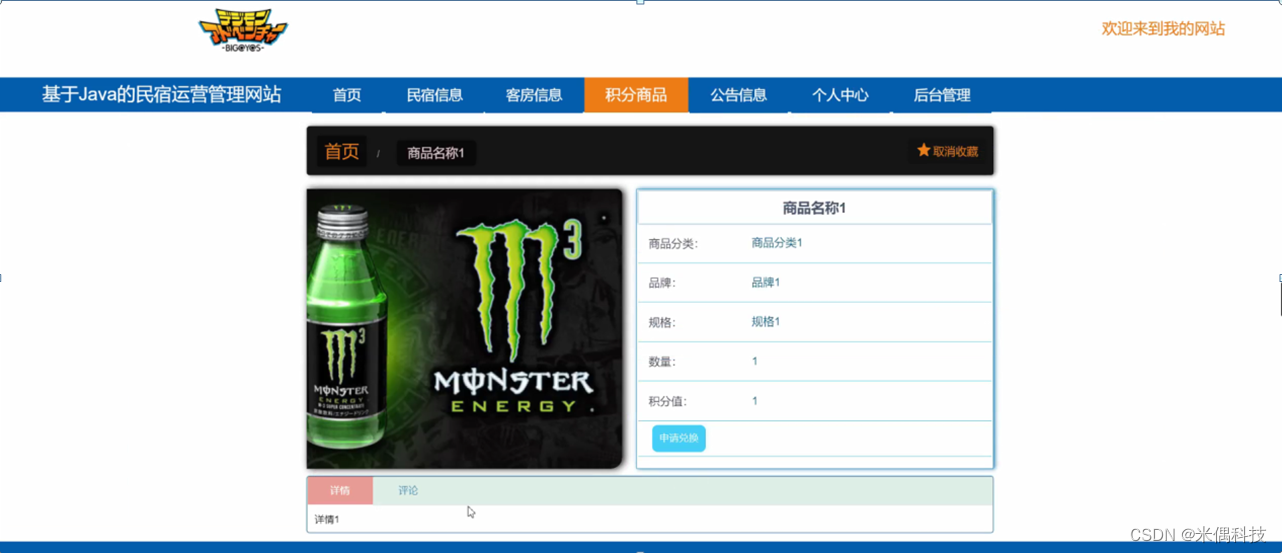Click the 商品名称1 breadcrumb item
Viewport: 1282px width, 553px height.
tap(436, 153)
